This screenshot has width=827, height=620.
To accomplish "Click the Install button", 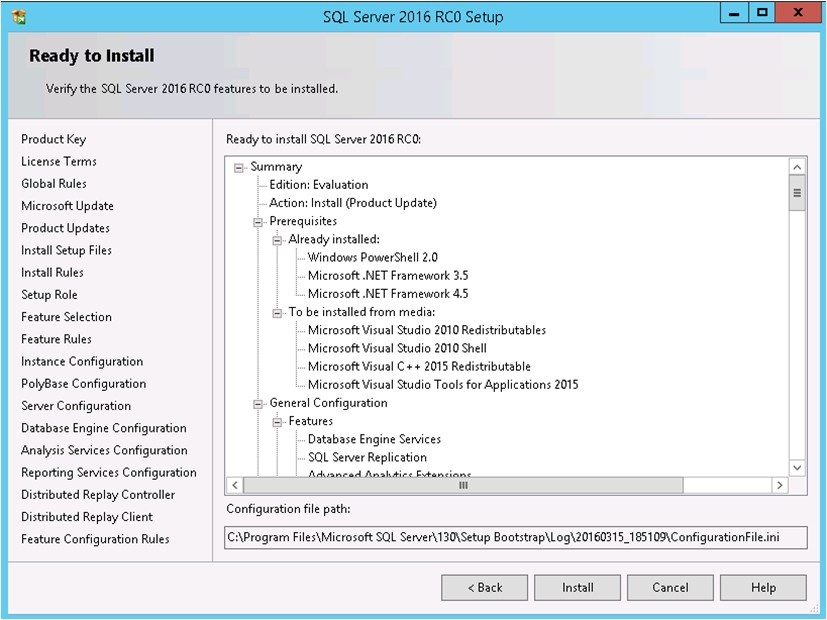I will 578,587.
